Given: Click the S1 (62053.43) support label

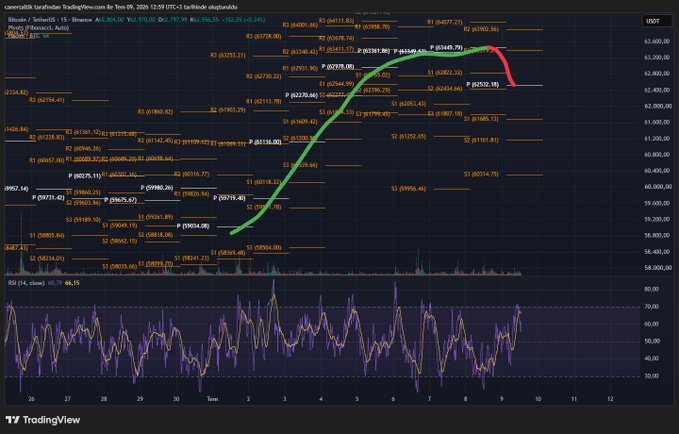Looking at the screenshot, I should coord(409,104).
